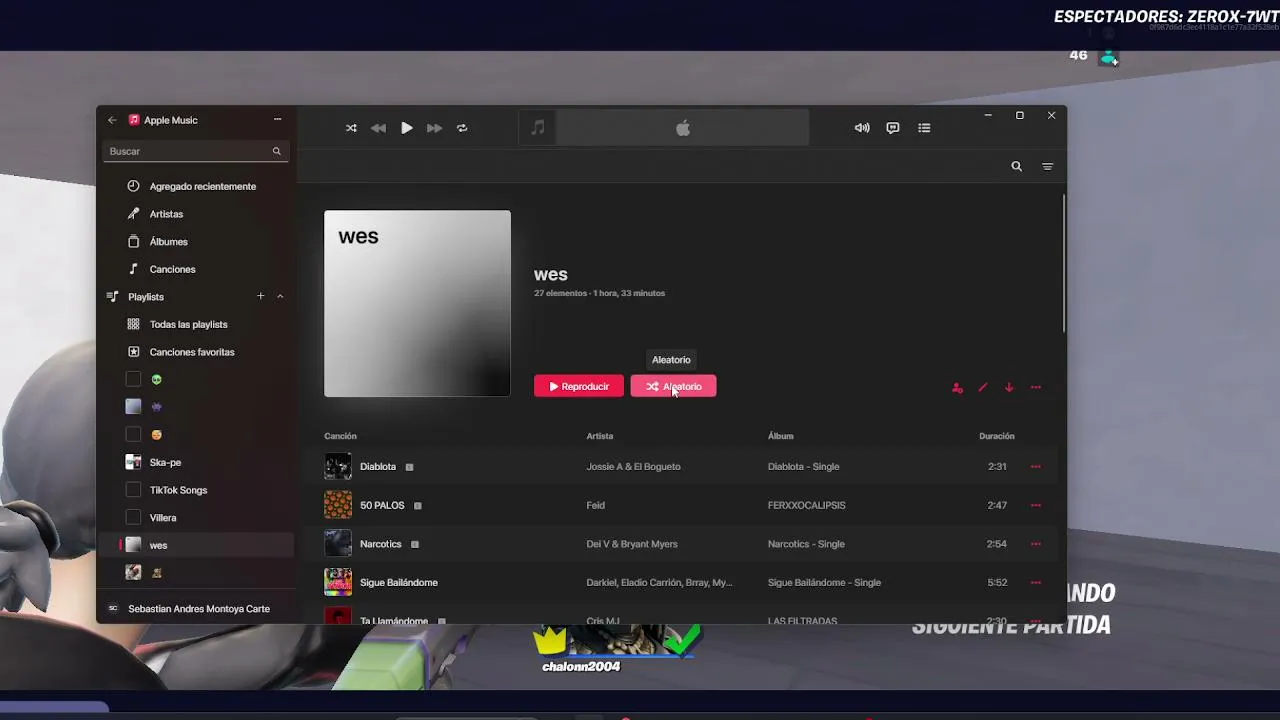Toggle shuffle in the playback controls

[351, 128]
